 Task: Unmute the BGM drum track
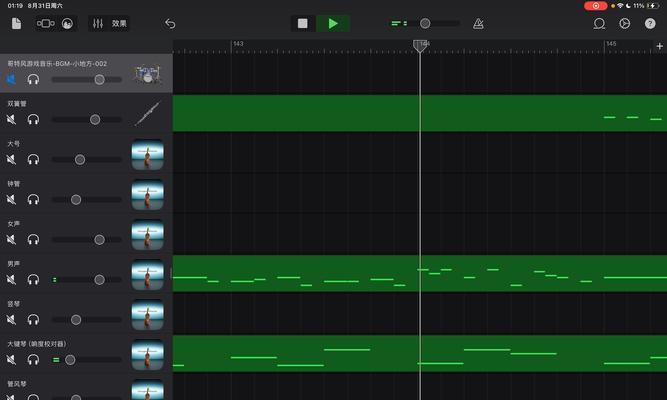[x=11, y=79]
